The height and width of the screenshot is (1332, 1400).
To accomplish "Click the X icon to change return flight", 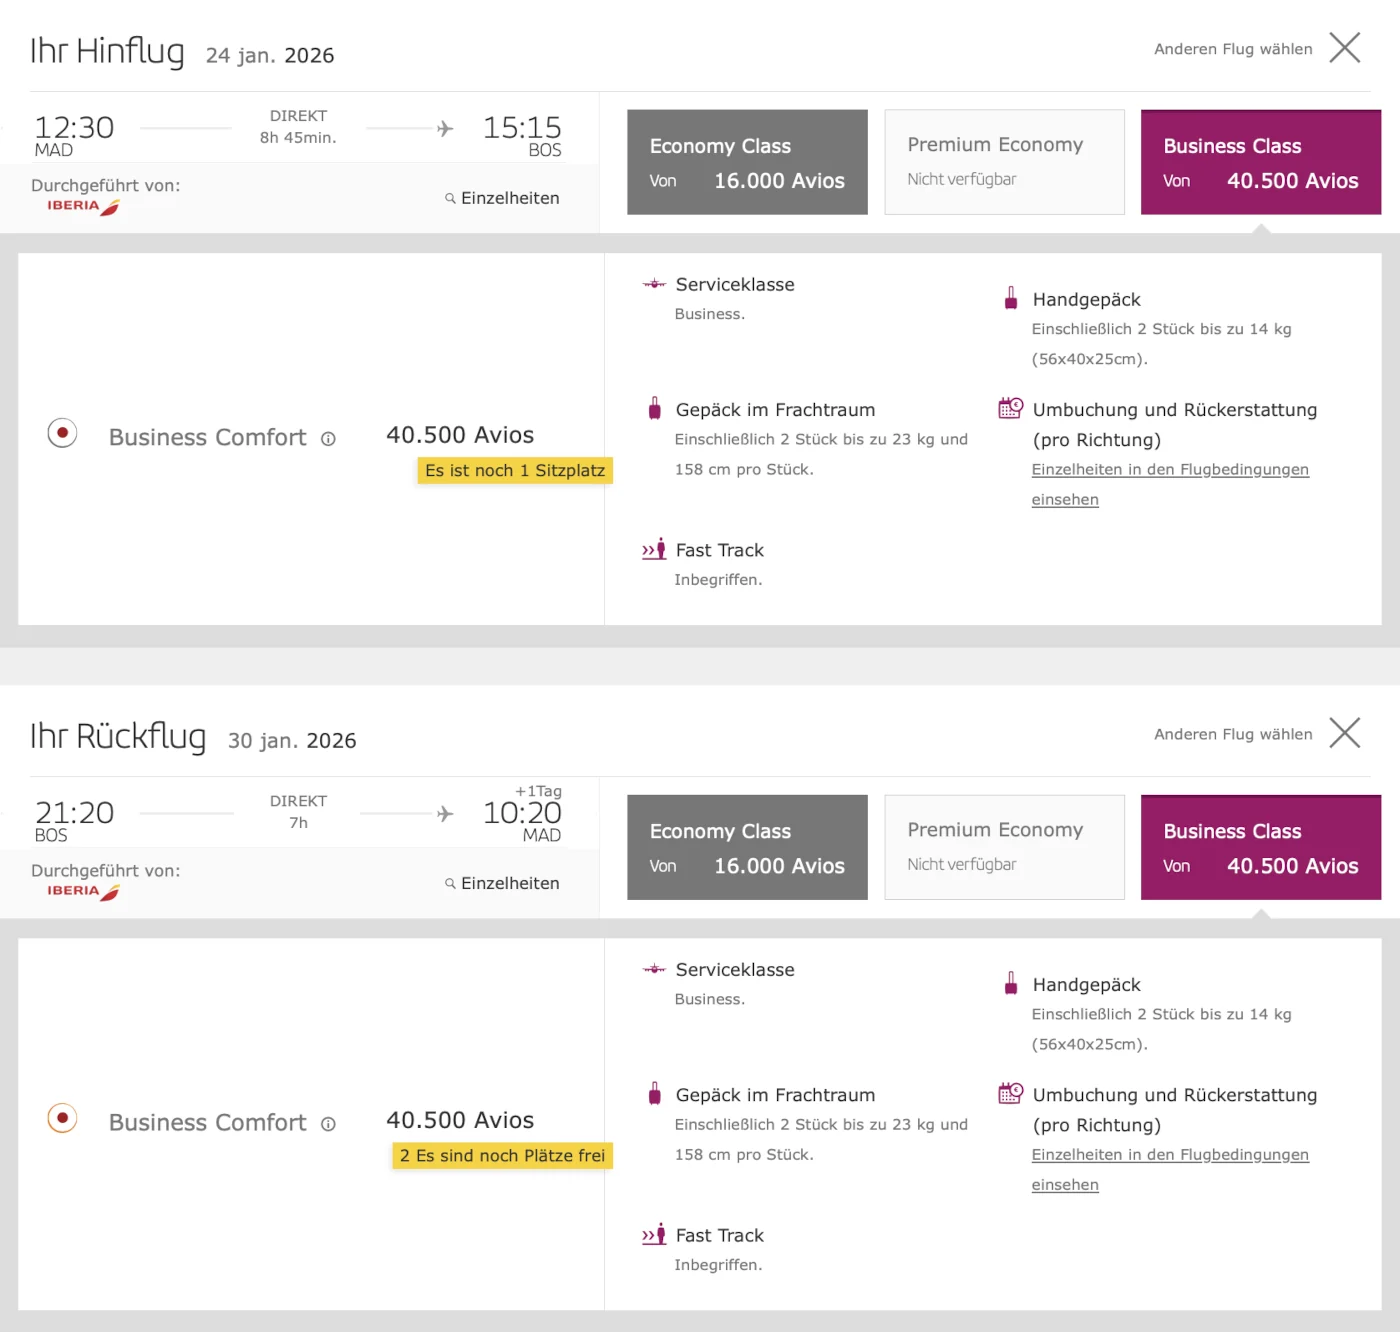I will 1344,733.
